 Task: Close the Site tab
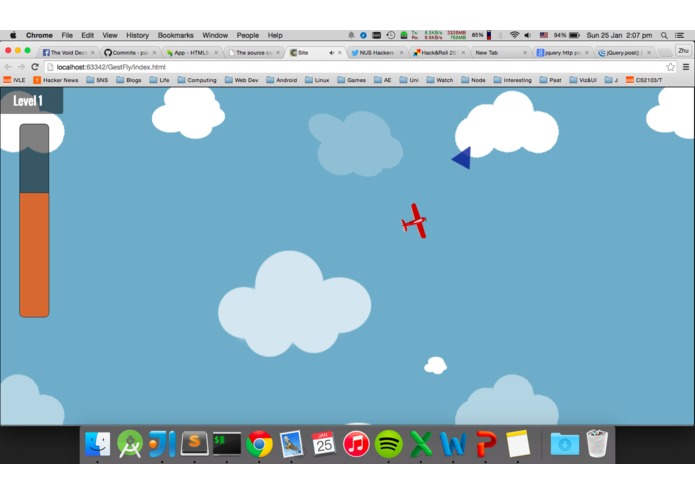coord(340,53)
